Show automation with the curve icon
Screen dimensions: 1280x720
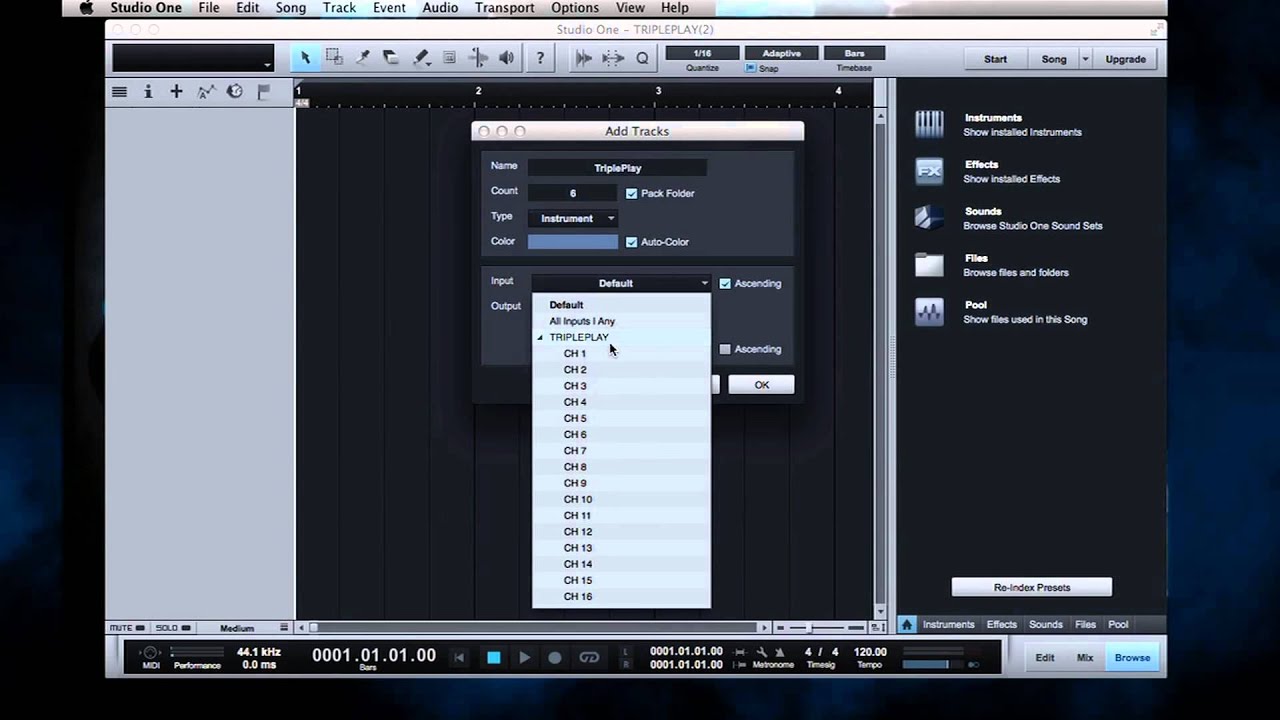click(x=206, y=92)
